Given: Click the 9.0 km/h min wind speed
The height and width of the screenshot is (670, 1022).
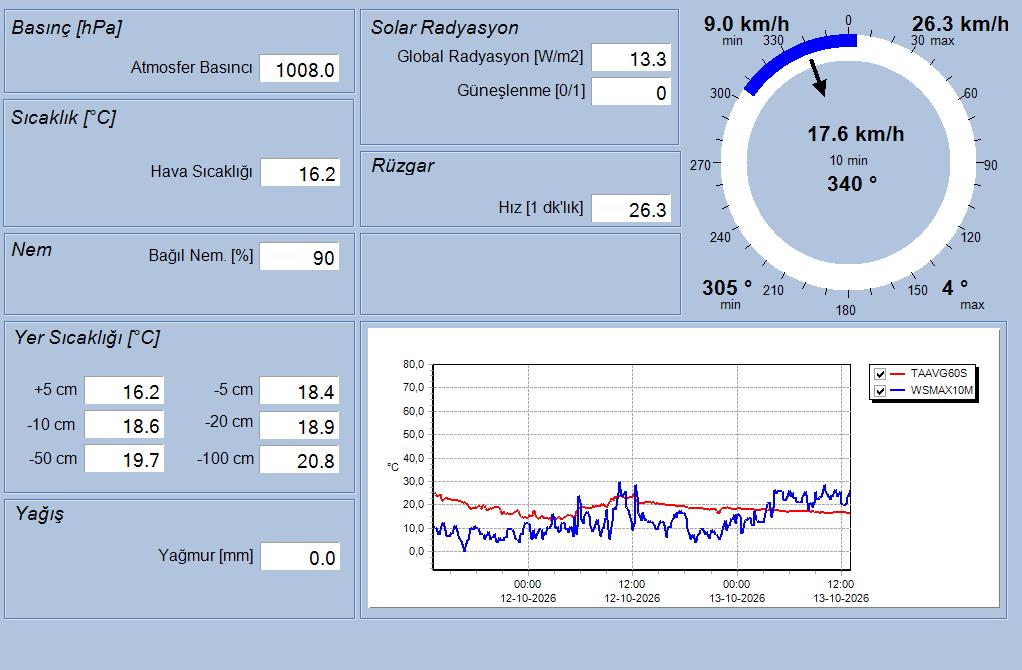Looking at the screenshot, I should point(746,24).
